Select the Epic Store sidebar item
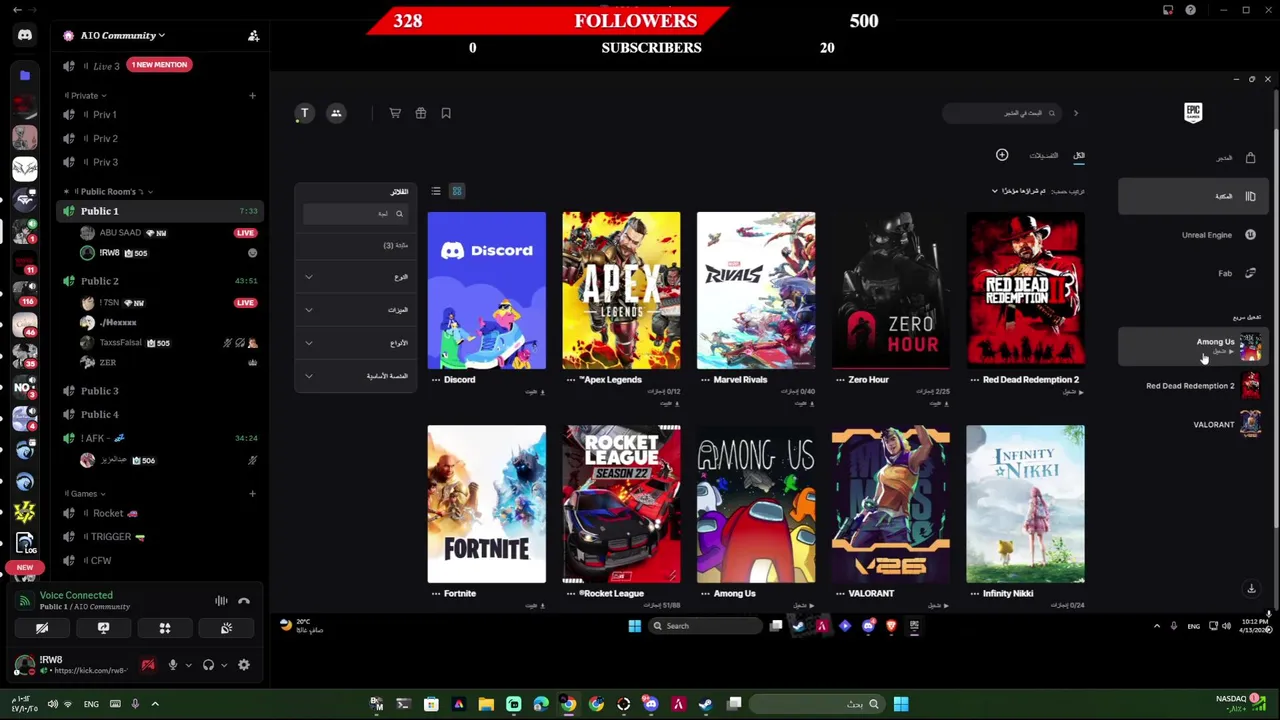This screenshot has height=720, width=1280. tap(1193, 158)
